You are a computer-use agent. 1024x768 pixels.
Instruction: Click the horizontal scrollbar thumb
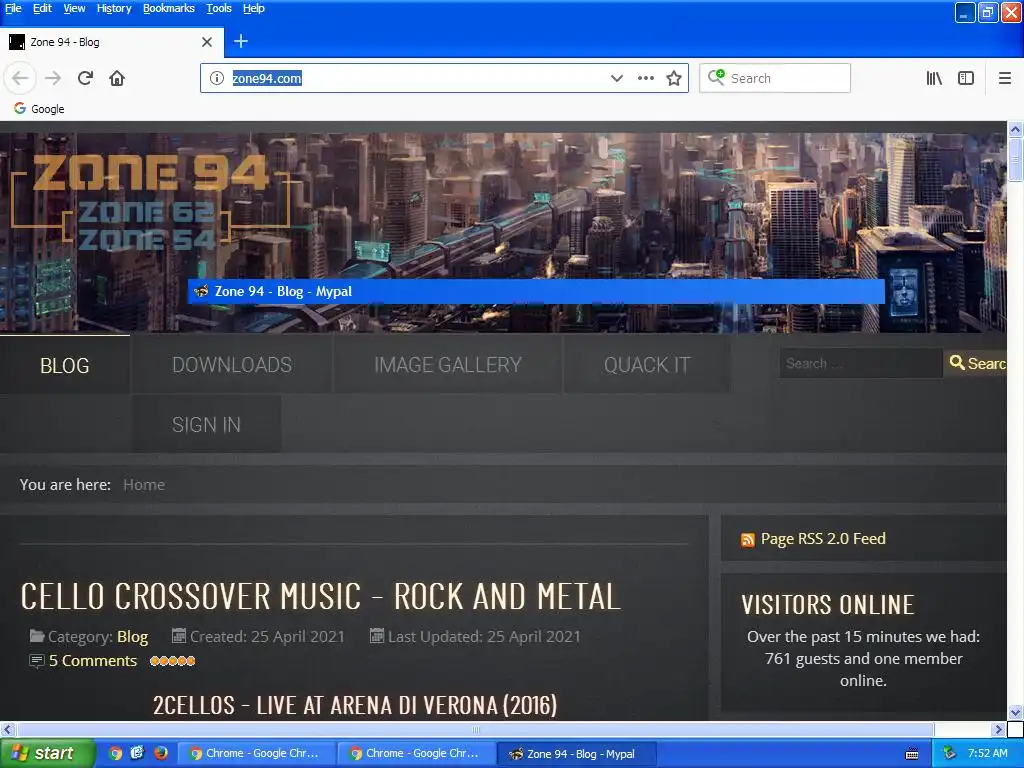[475, 729]
